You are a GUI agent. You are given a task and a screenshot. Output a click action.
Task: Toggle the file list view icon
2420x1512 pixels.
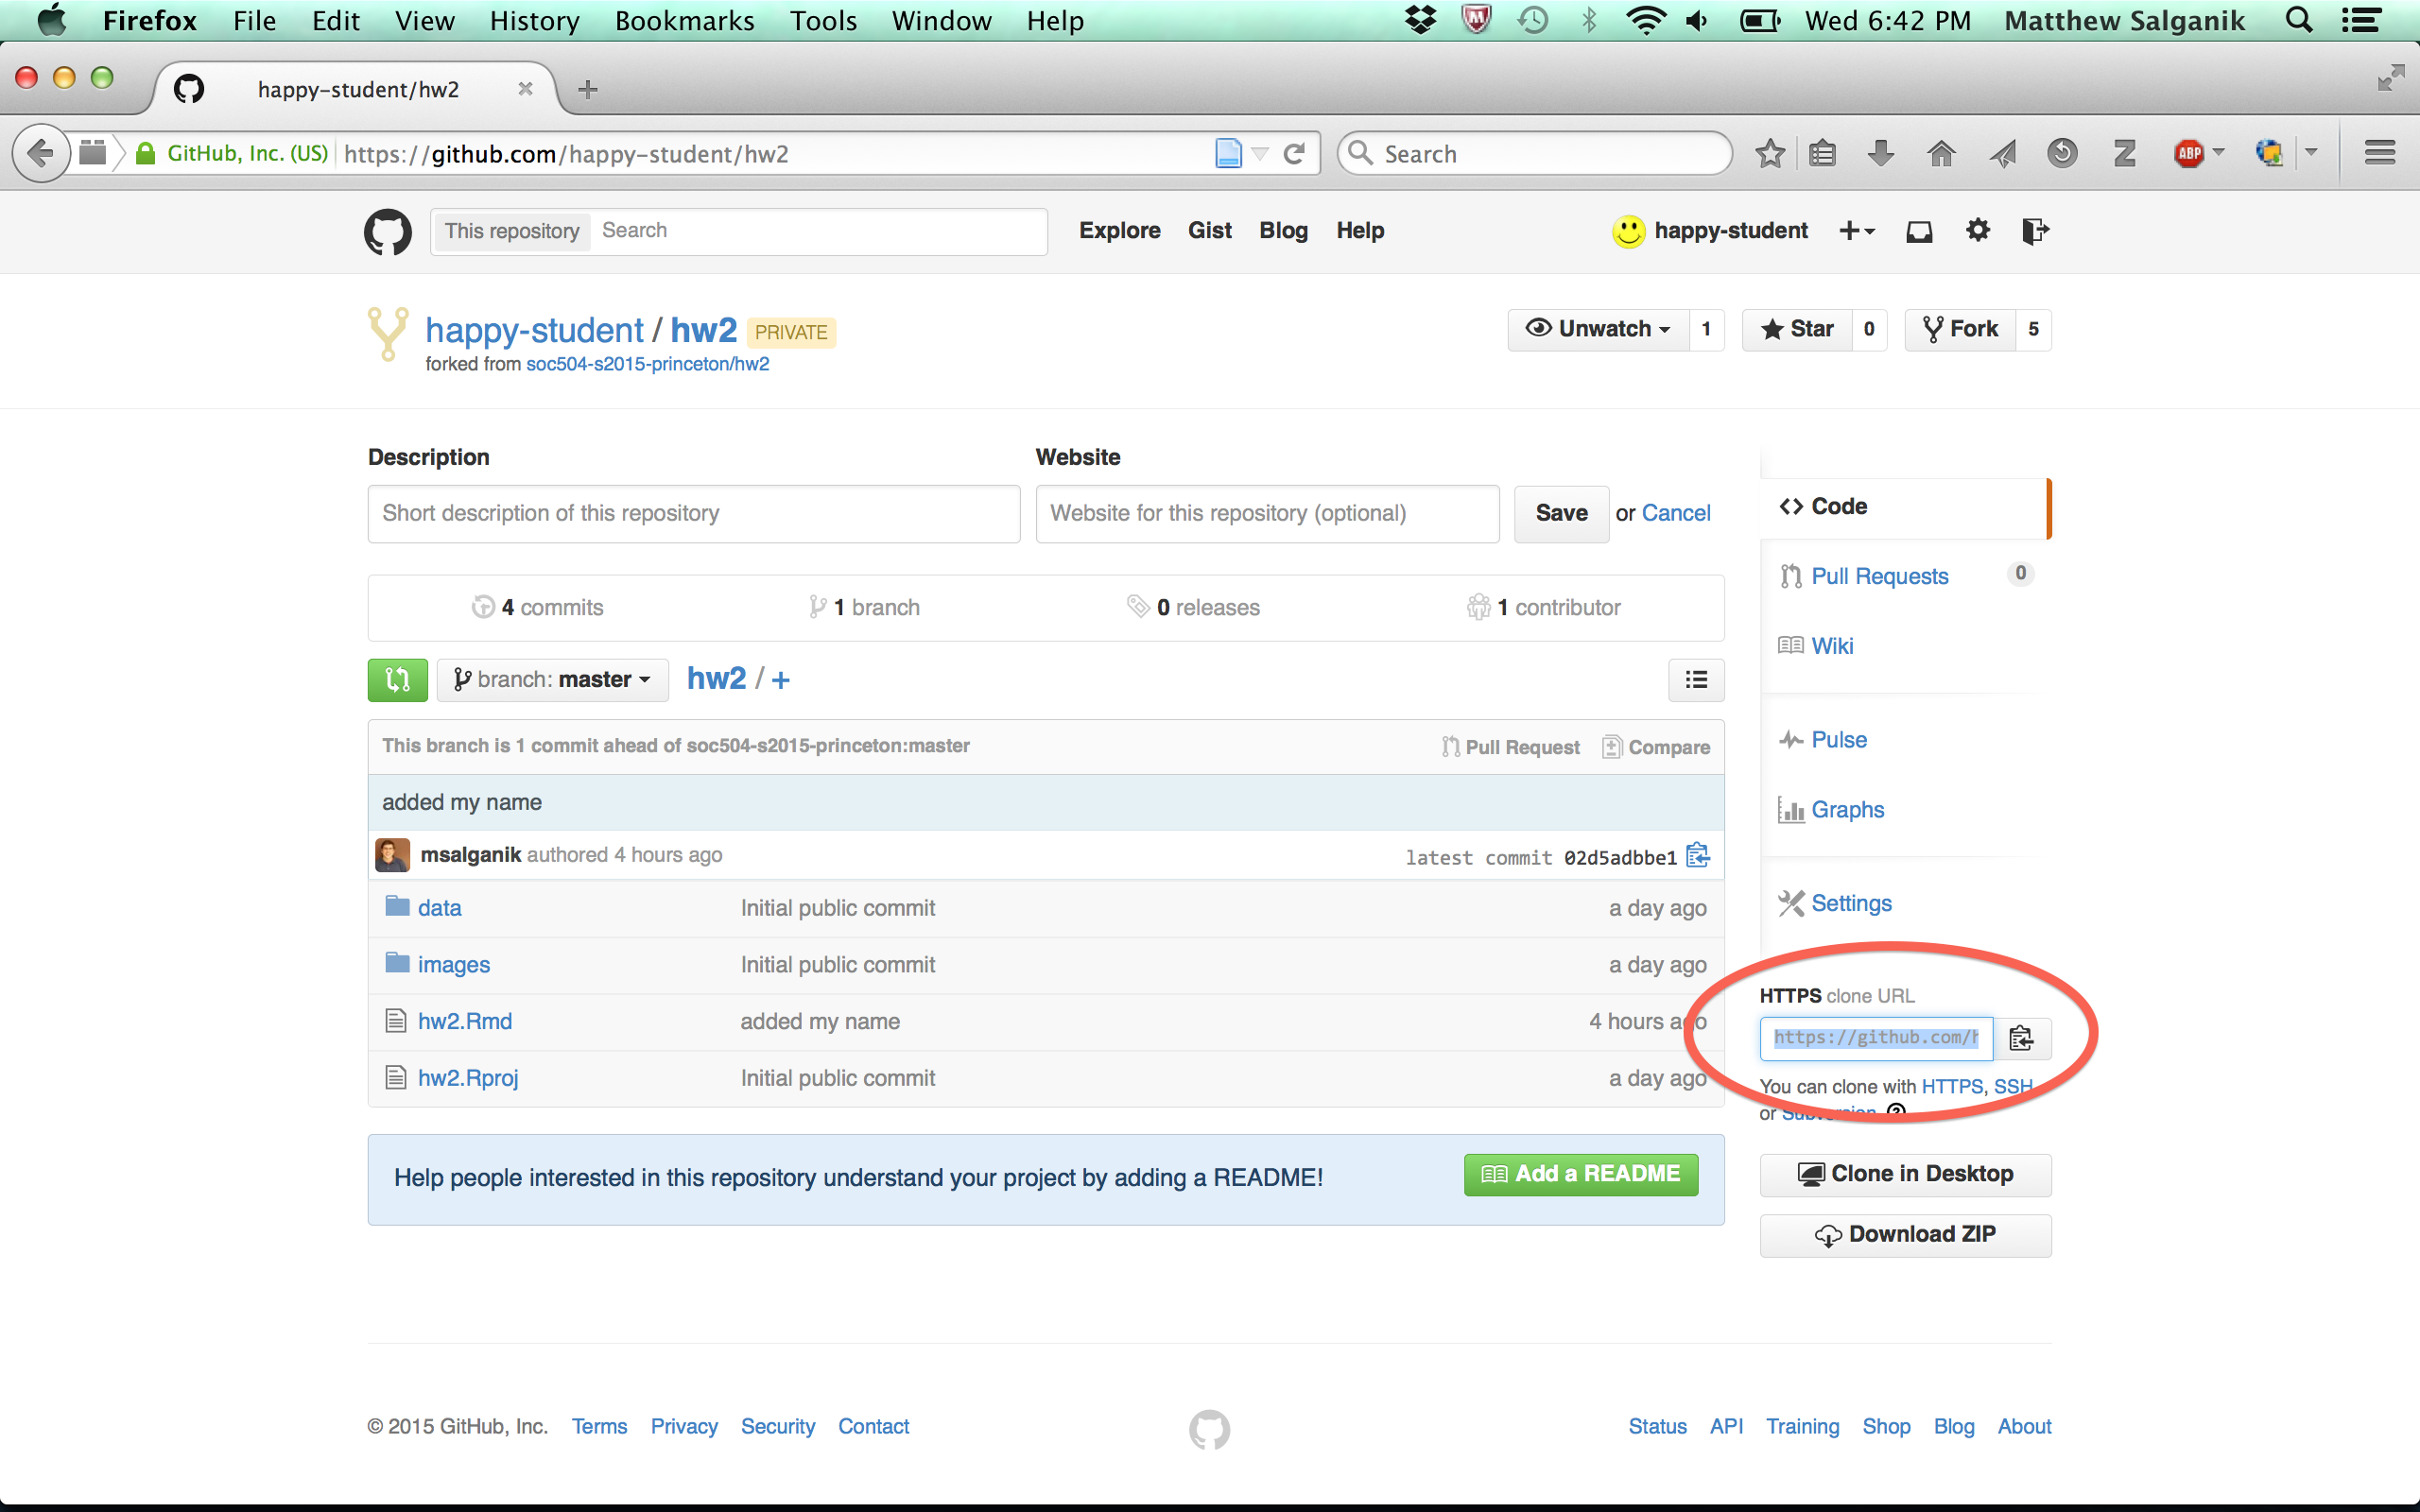pos(1696,680)
